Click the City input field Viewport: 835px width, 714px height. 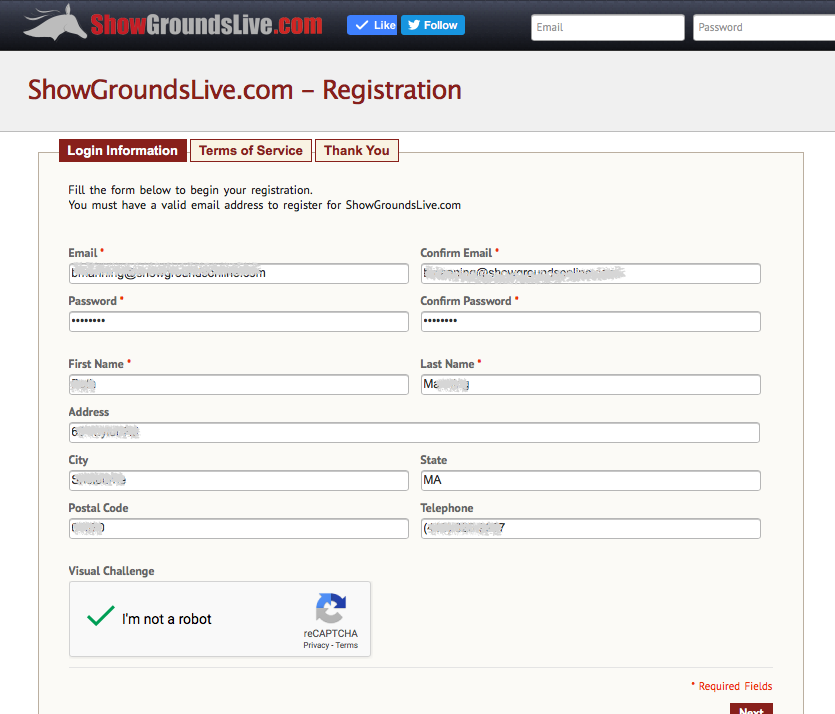(239, 480)
